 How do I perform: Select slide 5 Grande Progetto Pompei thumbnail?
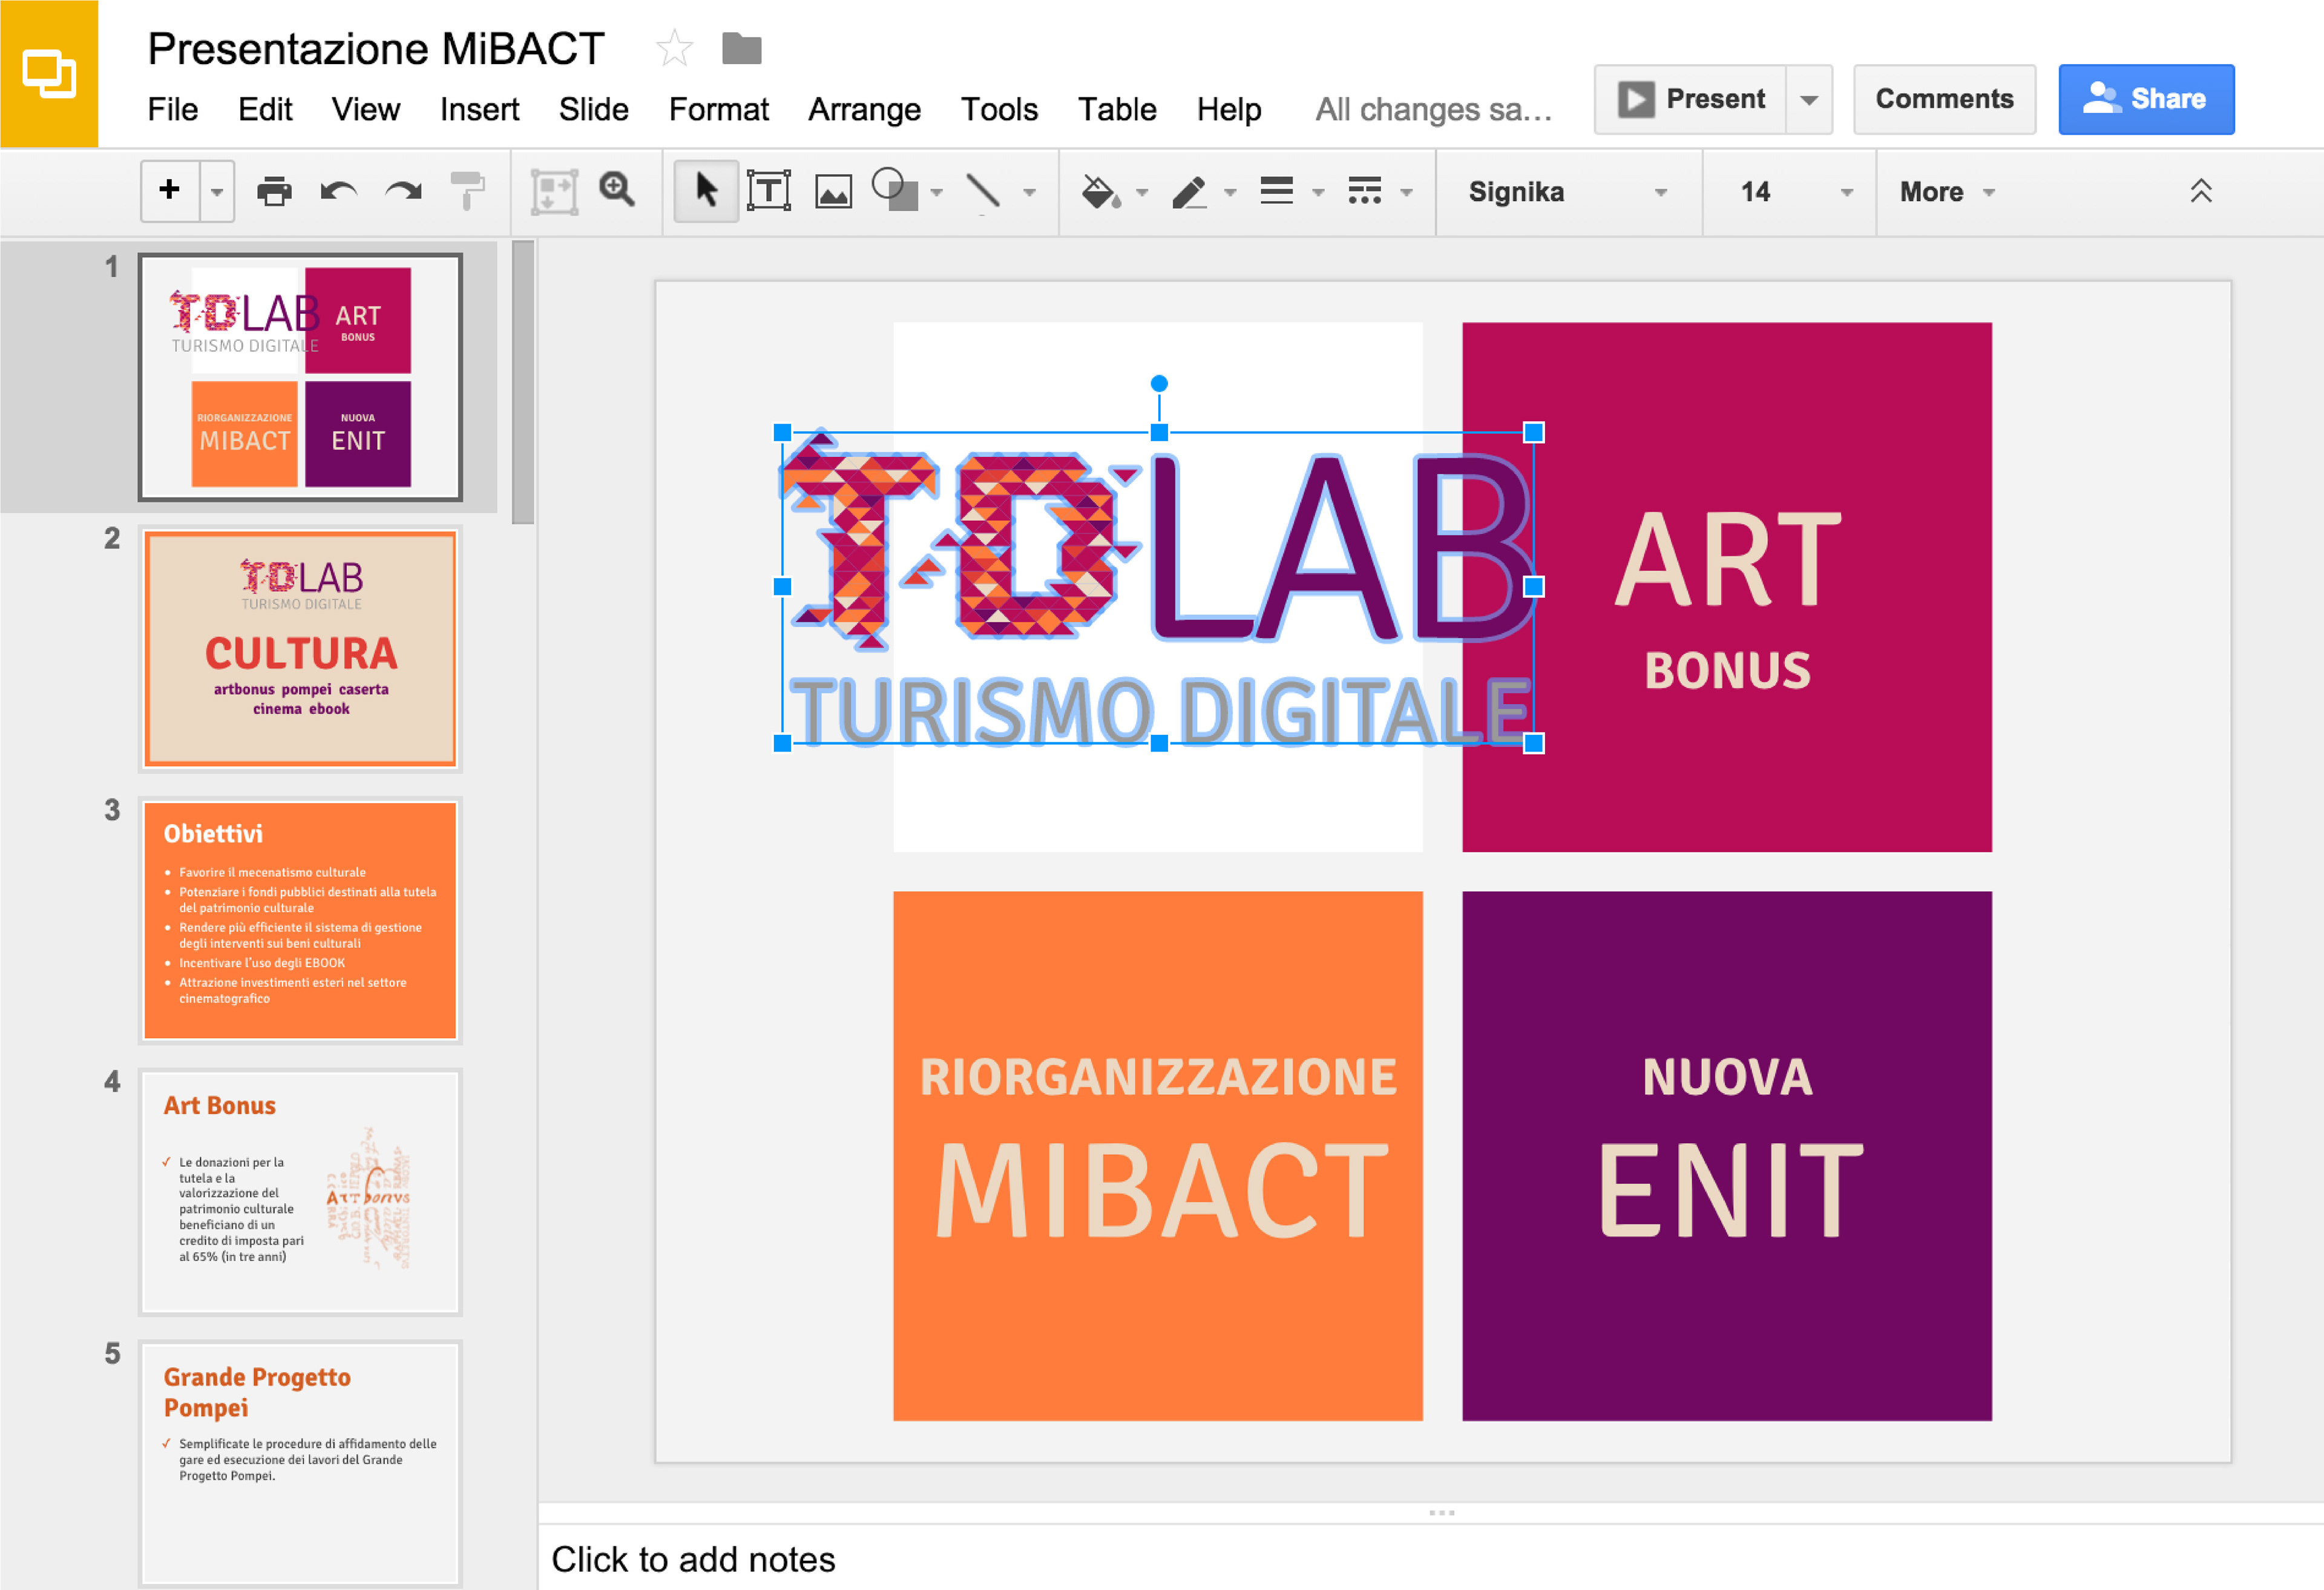(300, 1463)
